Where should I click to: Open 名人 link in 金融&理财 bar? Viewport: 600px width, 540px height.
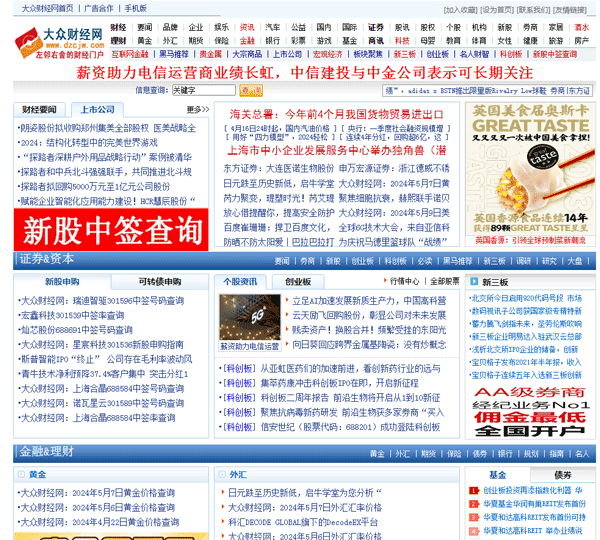(x=582, y=454)
